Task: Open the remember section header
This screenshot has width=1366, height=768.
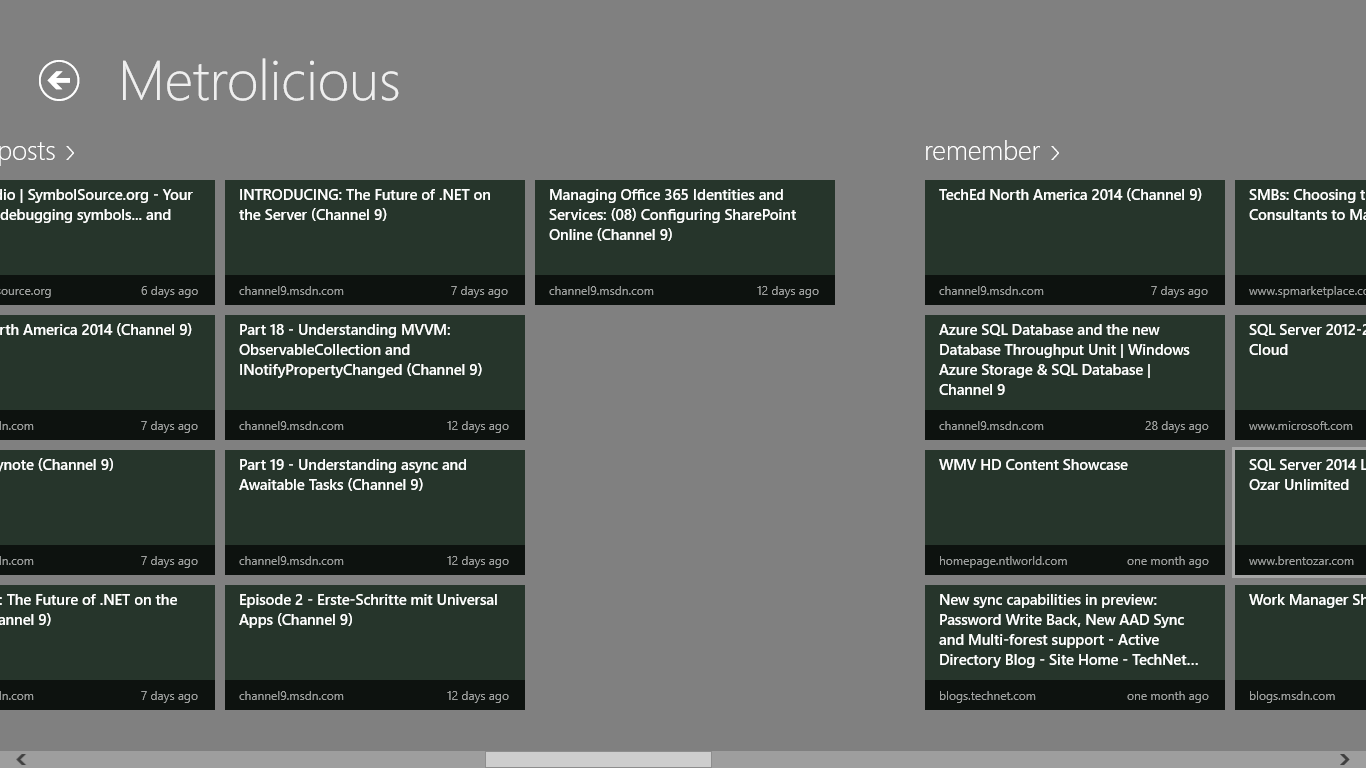Action: (x=992, y=151)
